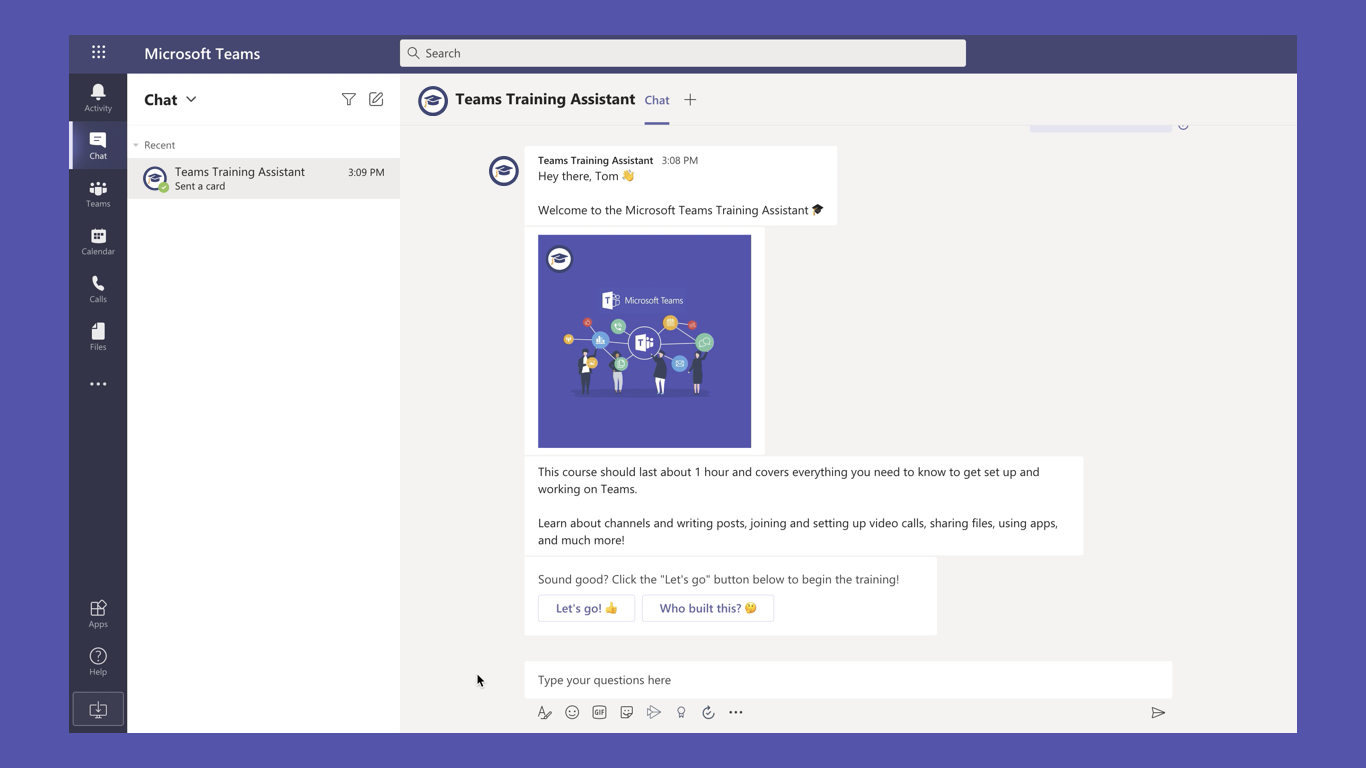Open the Microsoft Teams illustration image
The width and height of the screenshot is (1366, 768).
click(644, 341)
